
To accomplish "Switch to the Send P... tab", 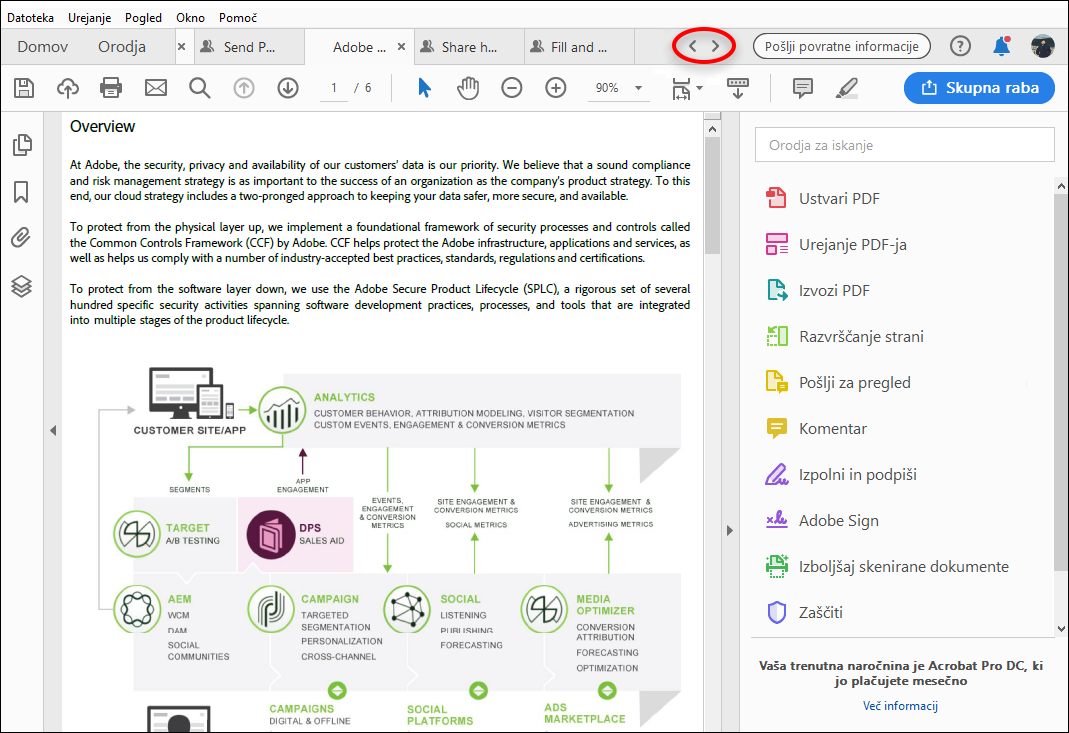I will tap(249, 47).
